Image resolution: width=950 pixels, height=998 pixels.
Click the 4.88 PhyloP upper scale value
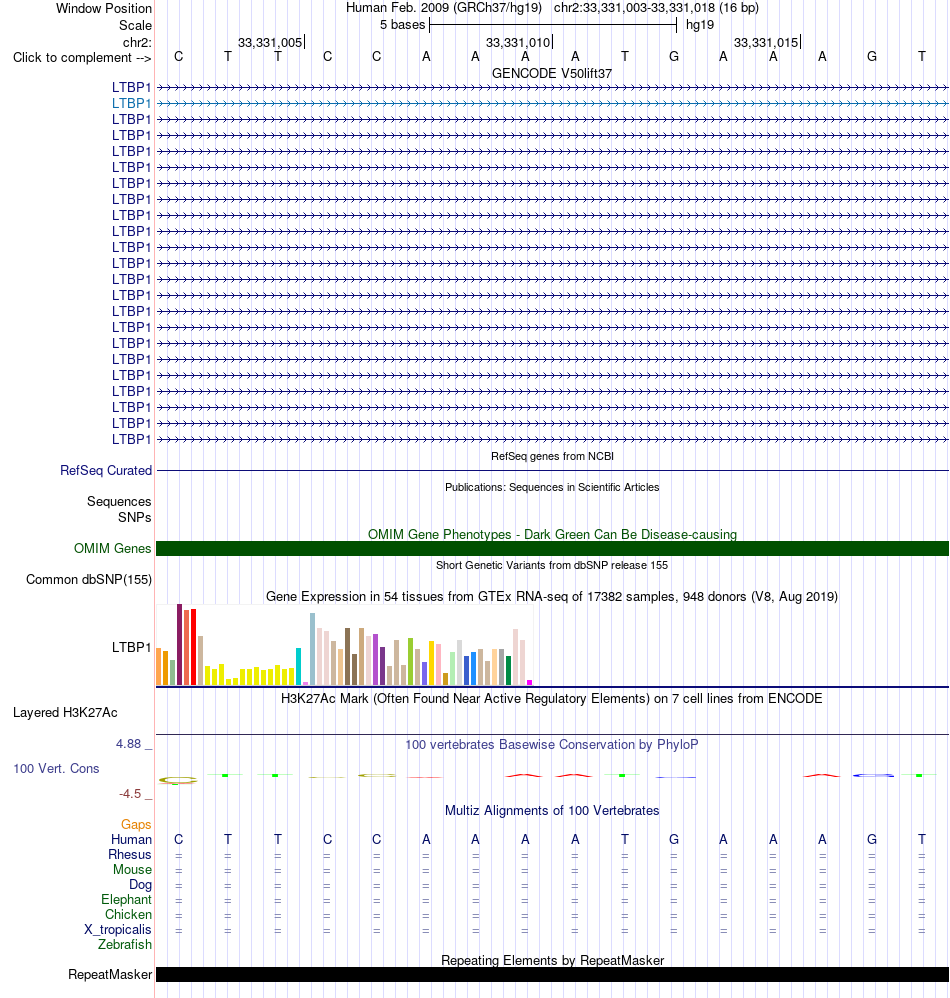pos(129,743)
